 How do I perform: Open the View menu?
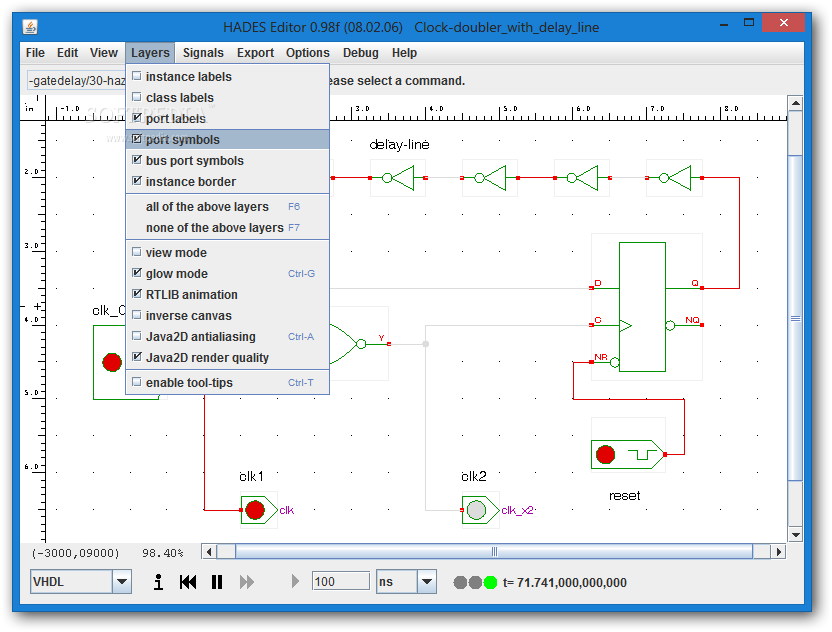point(103,53)
